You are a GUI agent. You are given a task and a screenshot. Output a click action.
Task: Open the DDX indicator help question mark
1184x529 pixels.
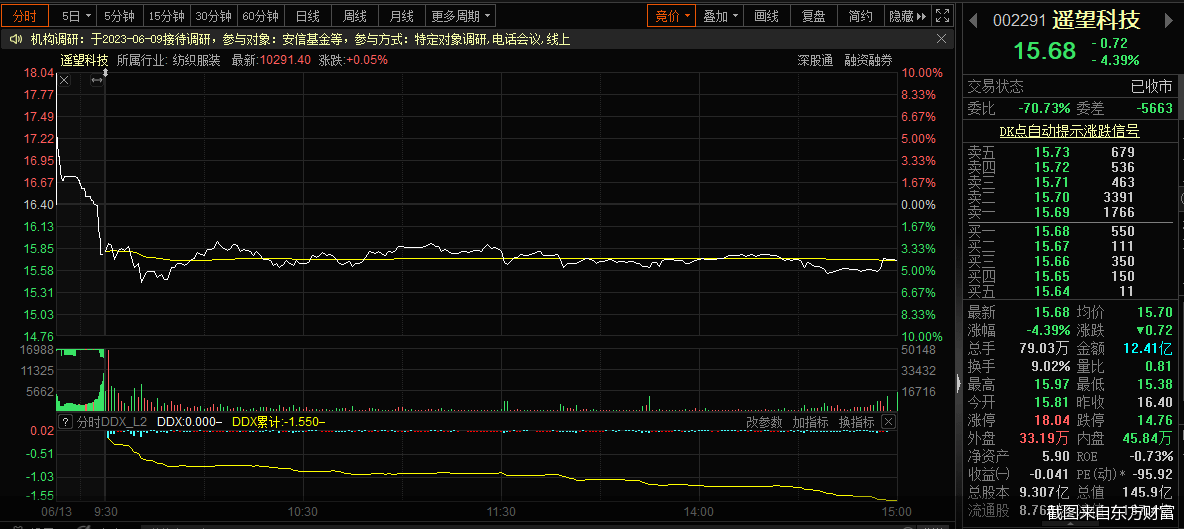[65, 422]
